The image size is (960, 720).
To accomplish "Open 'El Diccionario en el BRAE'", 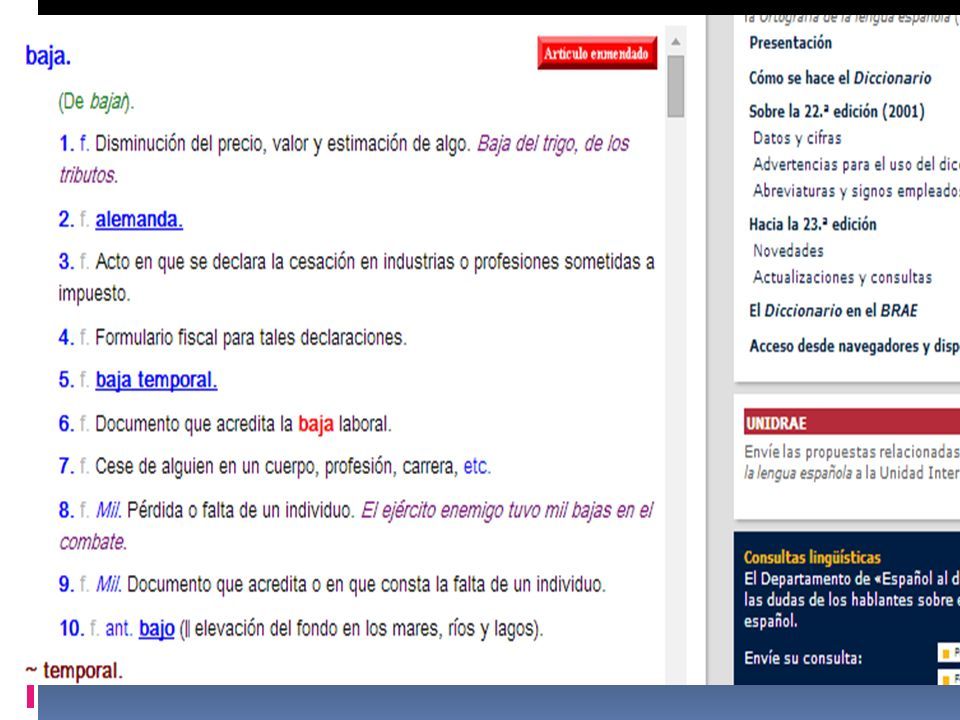I will pos(833,311).
